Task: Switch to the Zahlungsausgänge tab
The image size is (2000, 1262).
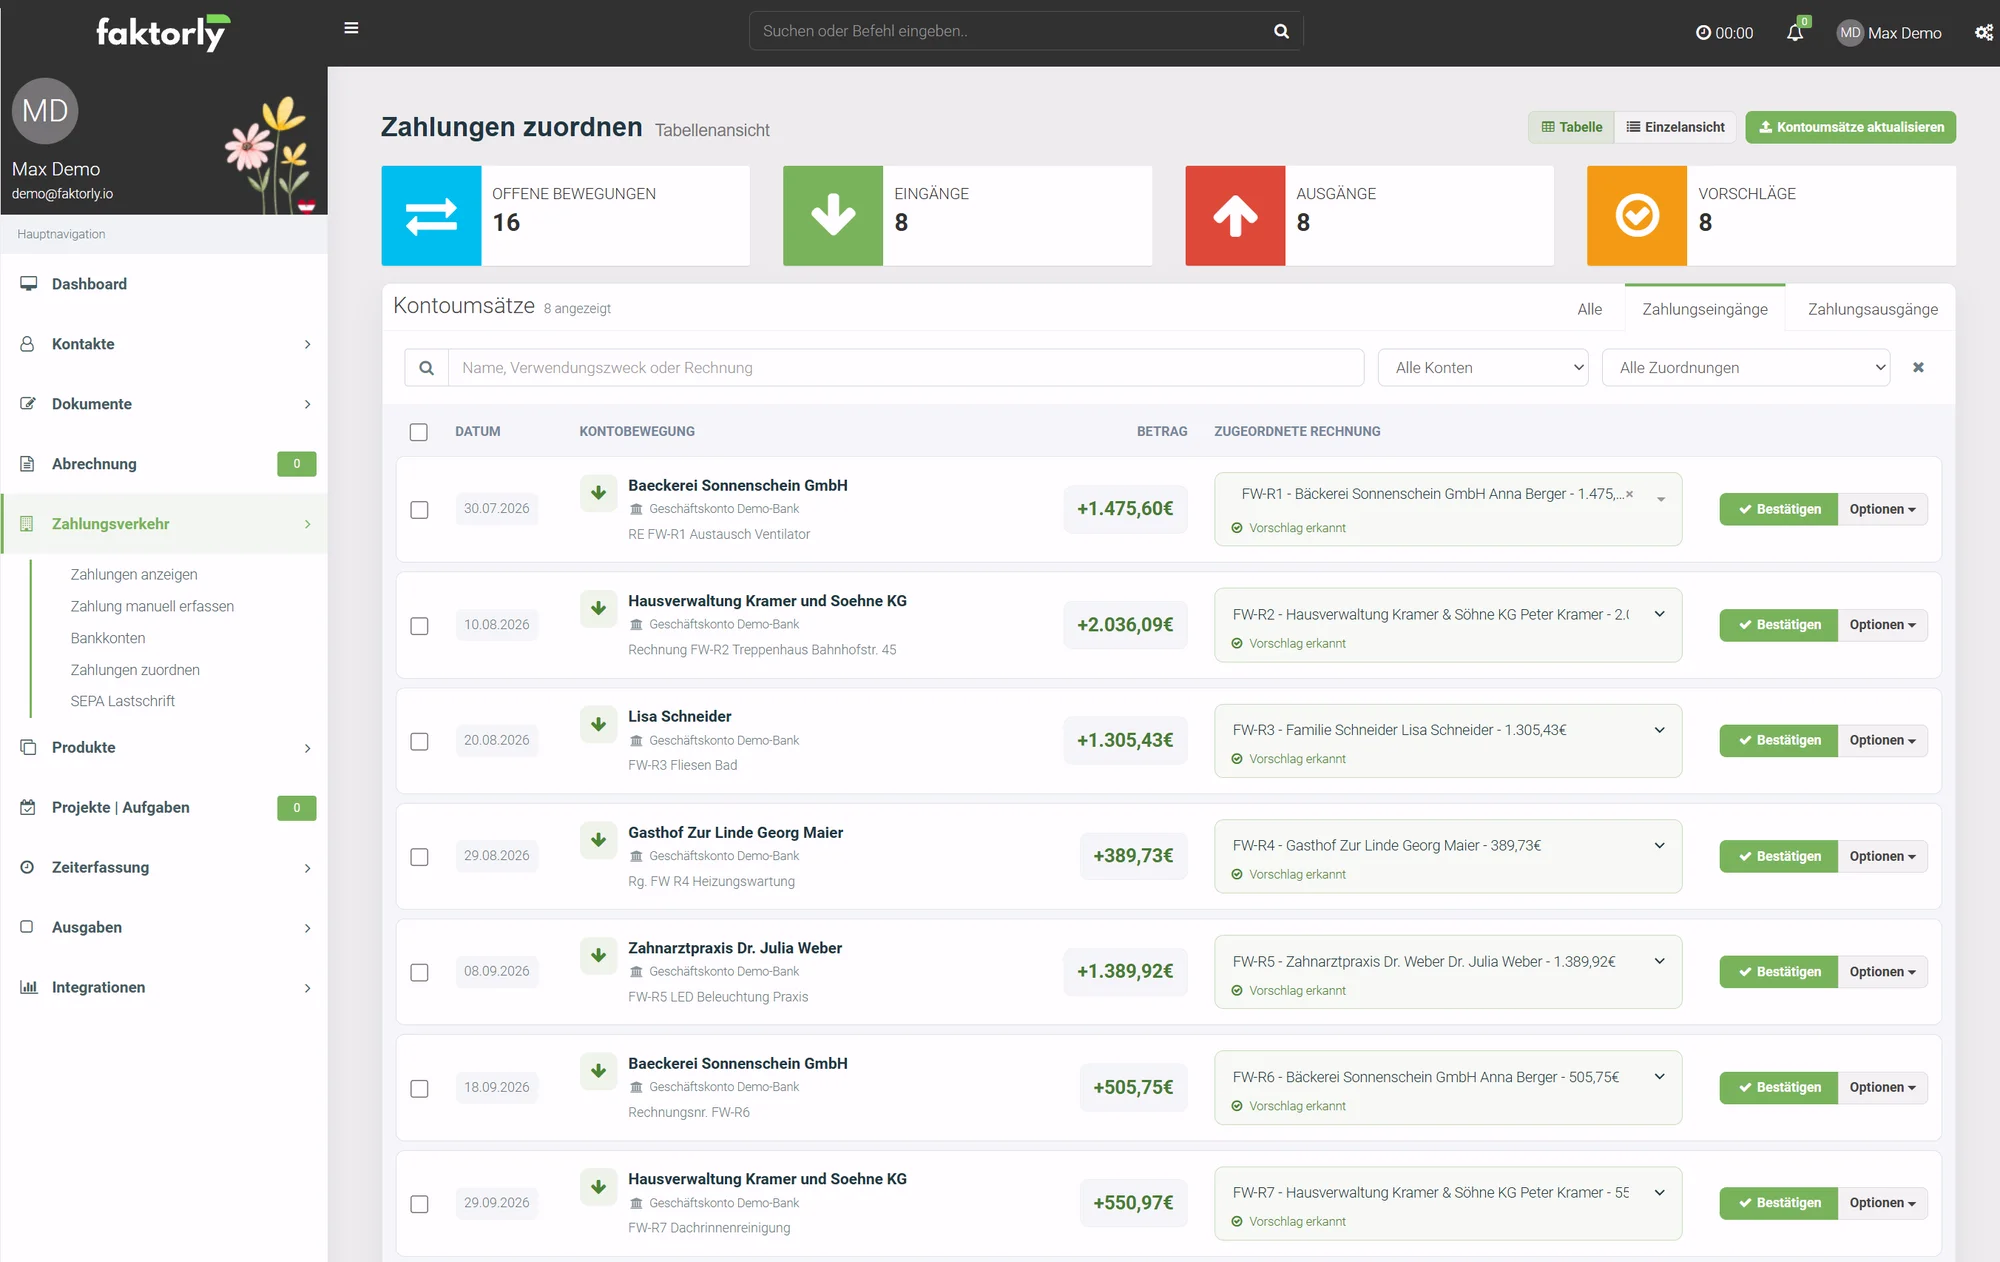Action: (x=1872, y=309)
